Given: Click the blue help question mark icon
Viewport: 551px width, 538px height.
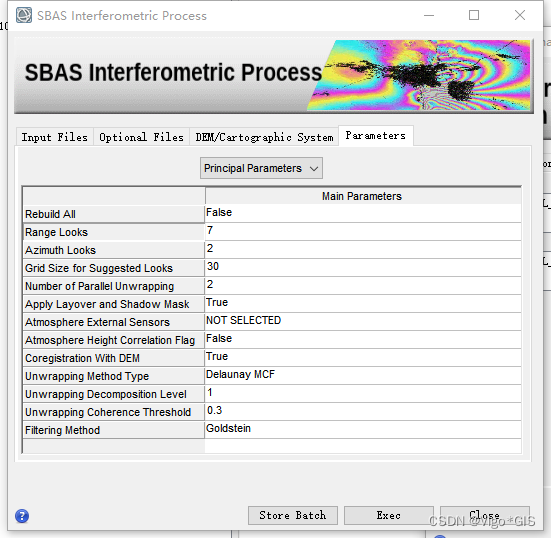Looking at the screenshot, I should coord(22,516).
